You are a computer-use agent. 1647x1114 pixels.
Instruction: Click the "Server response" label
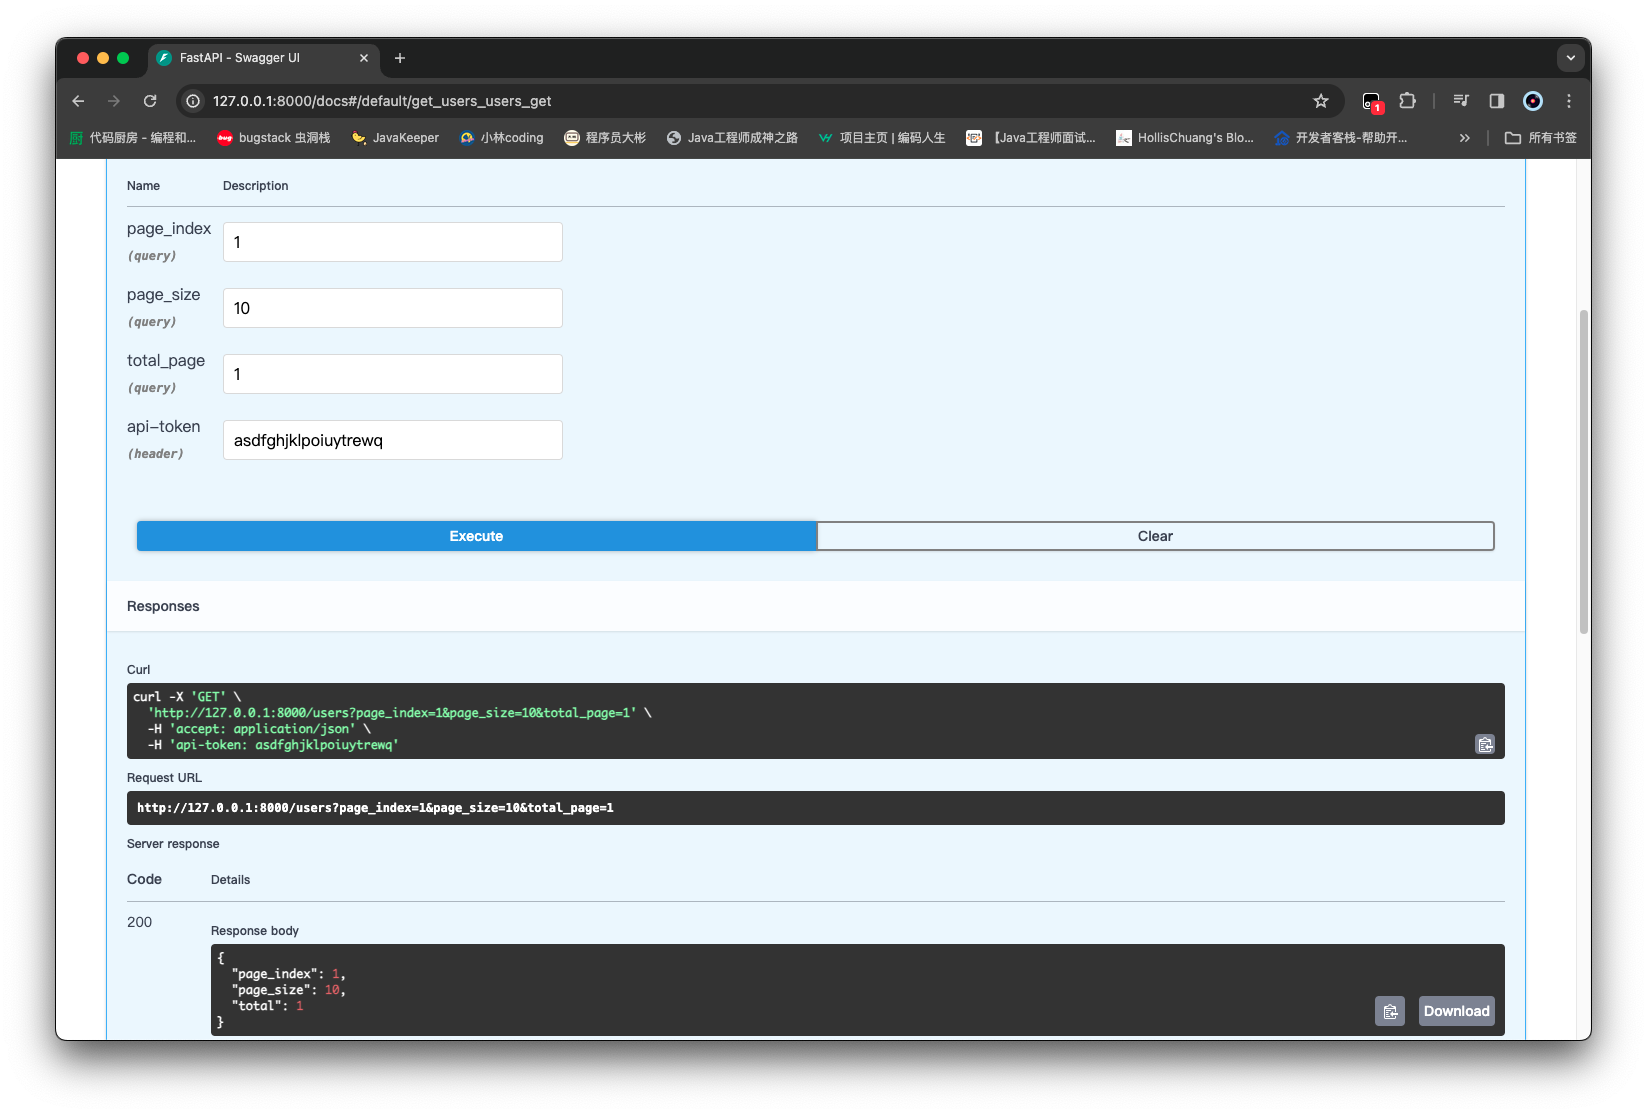pyautogui.click(x=173, y=844)
